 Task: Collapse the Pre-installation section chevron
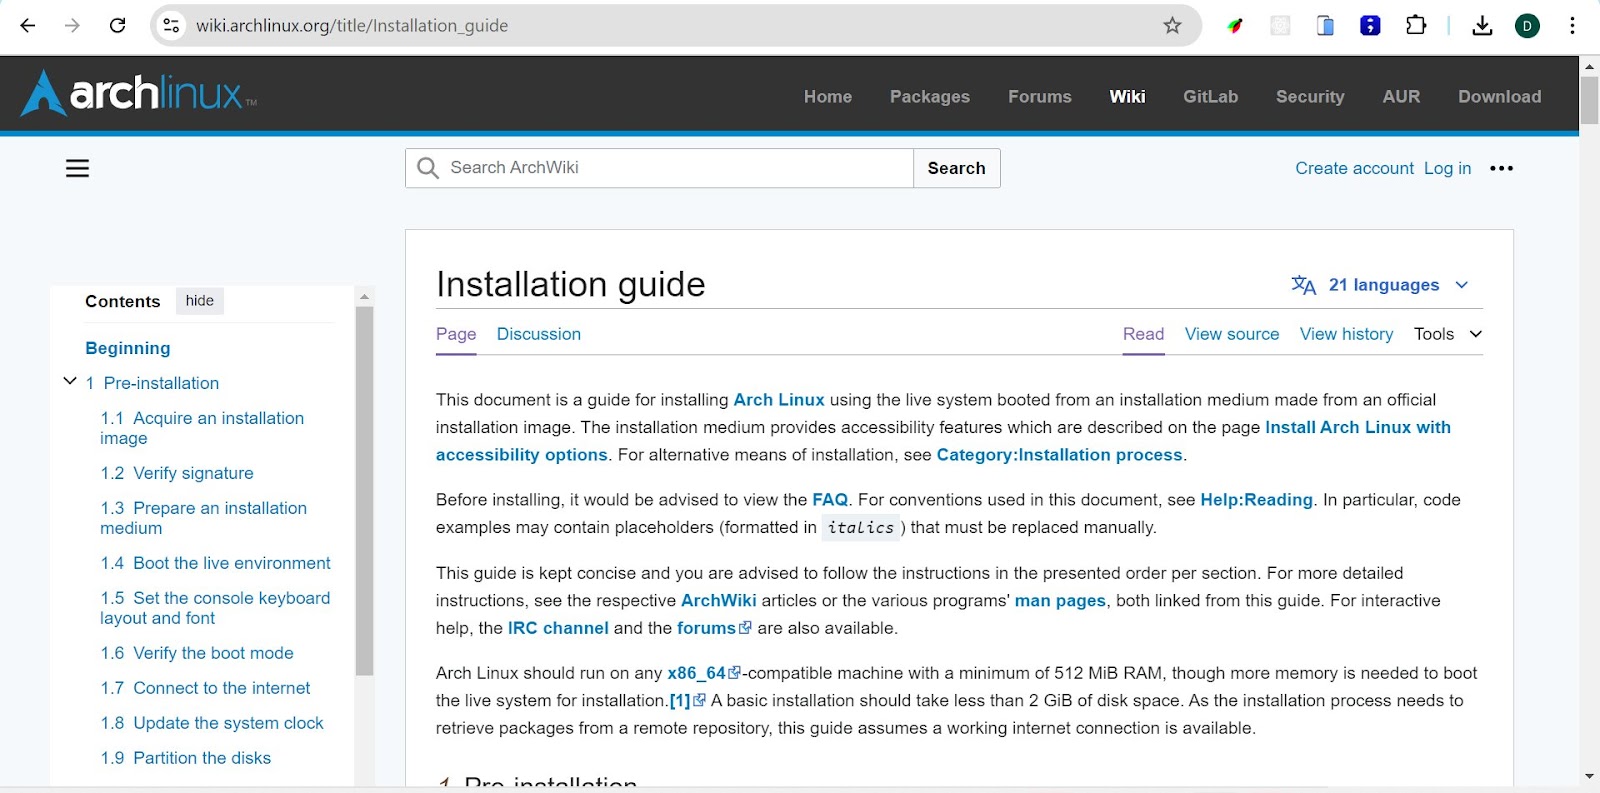(70, 381)
